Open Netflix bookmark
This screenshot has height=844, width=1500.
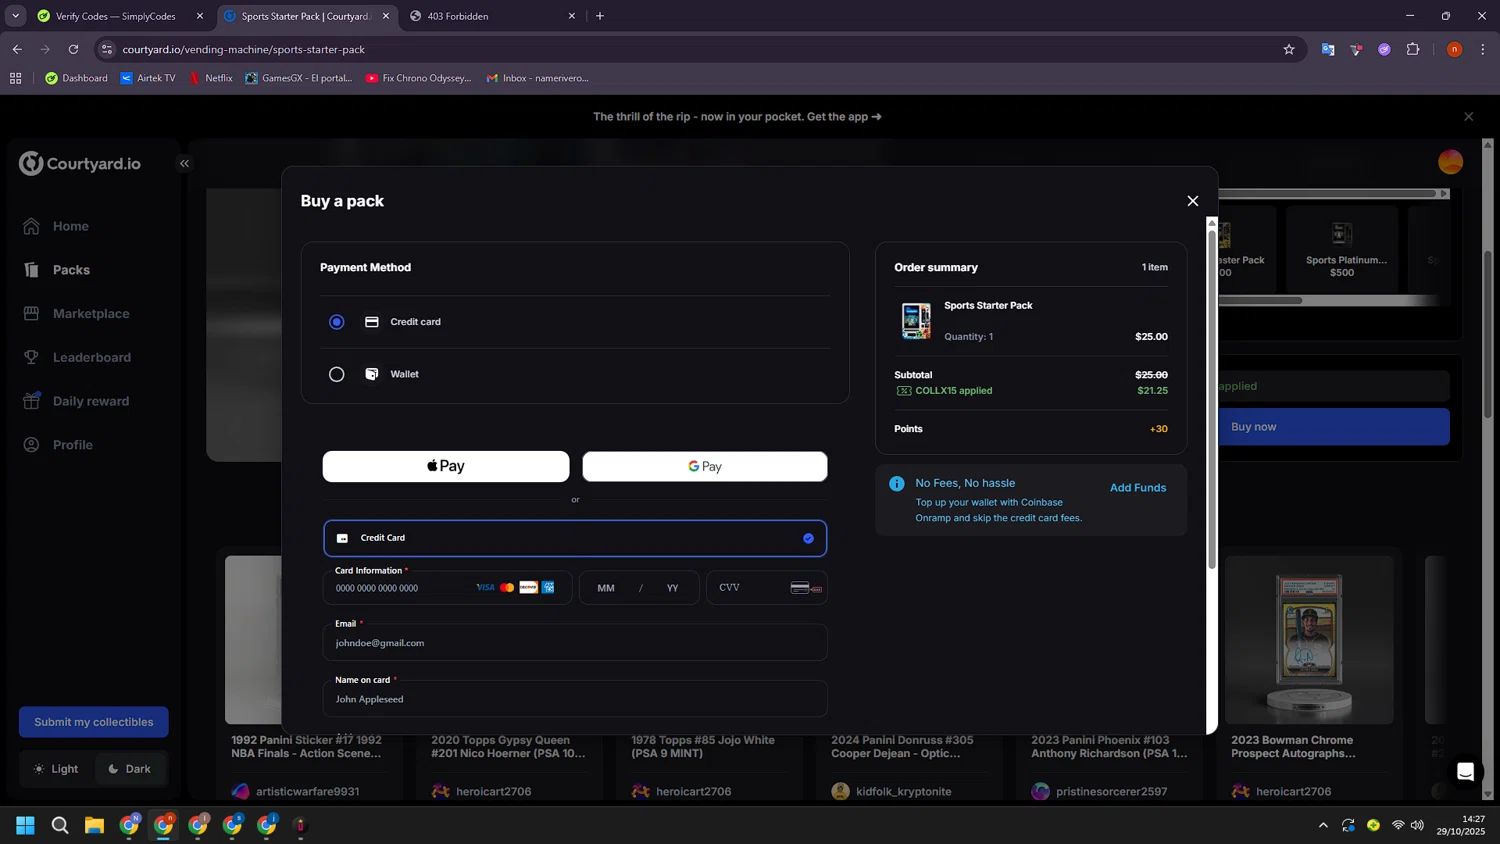(x=211, y=78)
